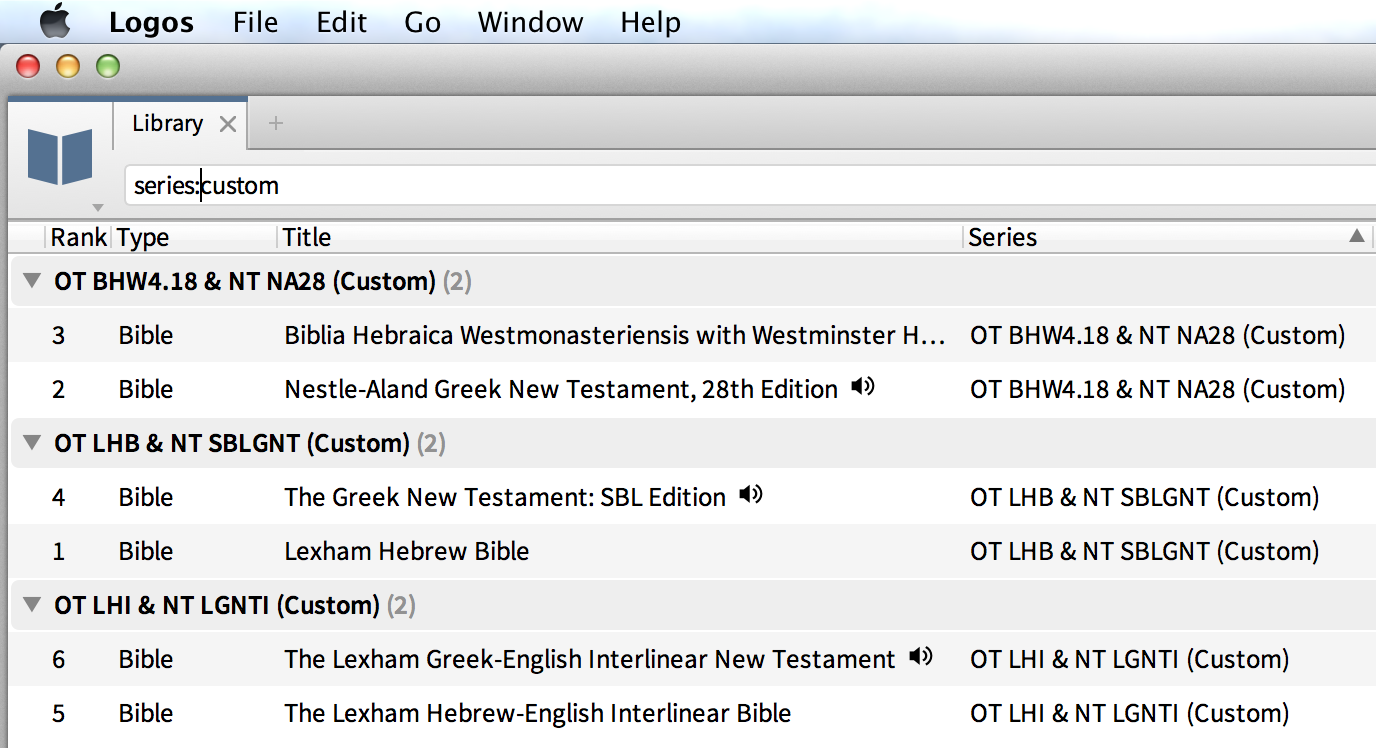Open the File menu
The height and width of the screenshot is (748, 1376).
click(x=256, y=22)
